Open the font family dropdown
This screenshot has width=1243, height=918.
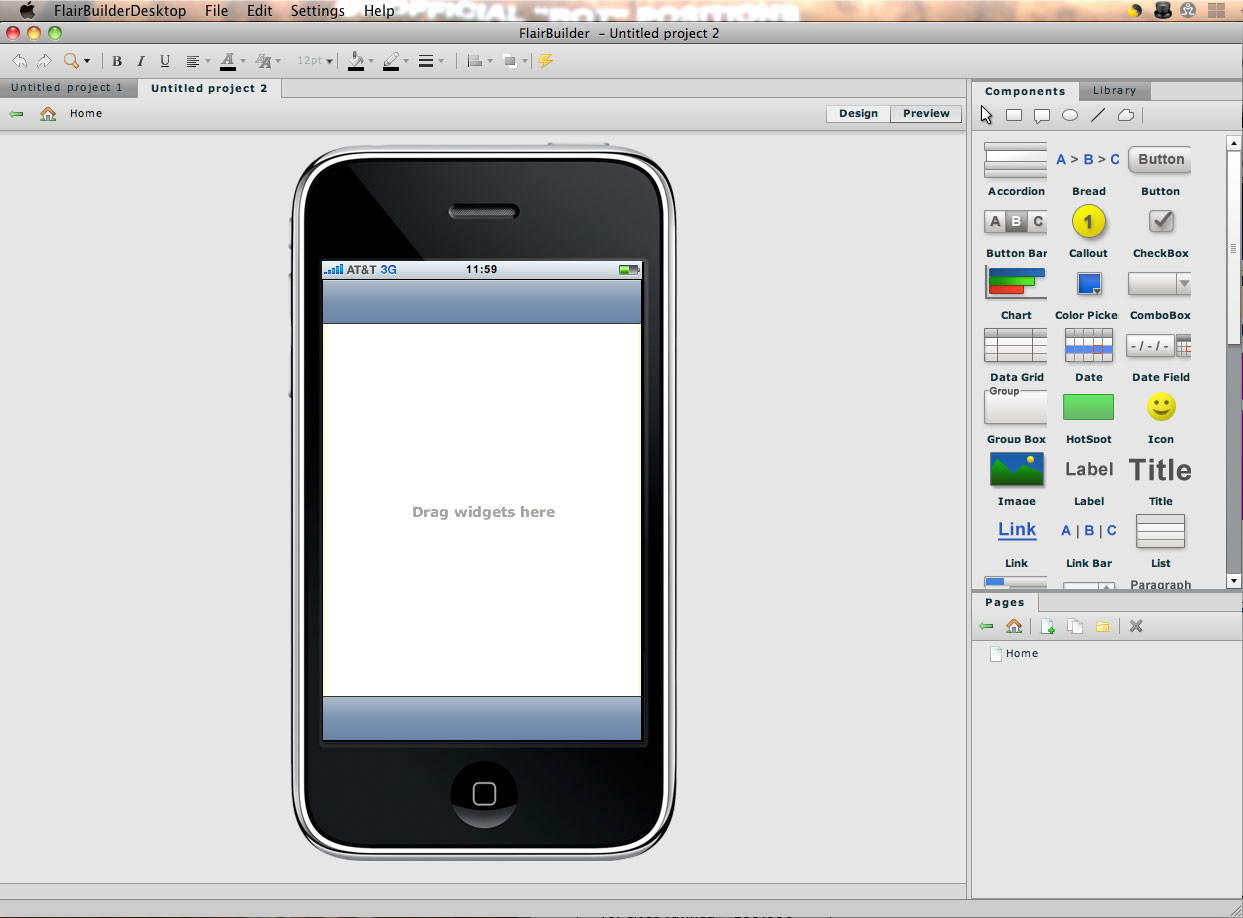[x=268, y=61]
